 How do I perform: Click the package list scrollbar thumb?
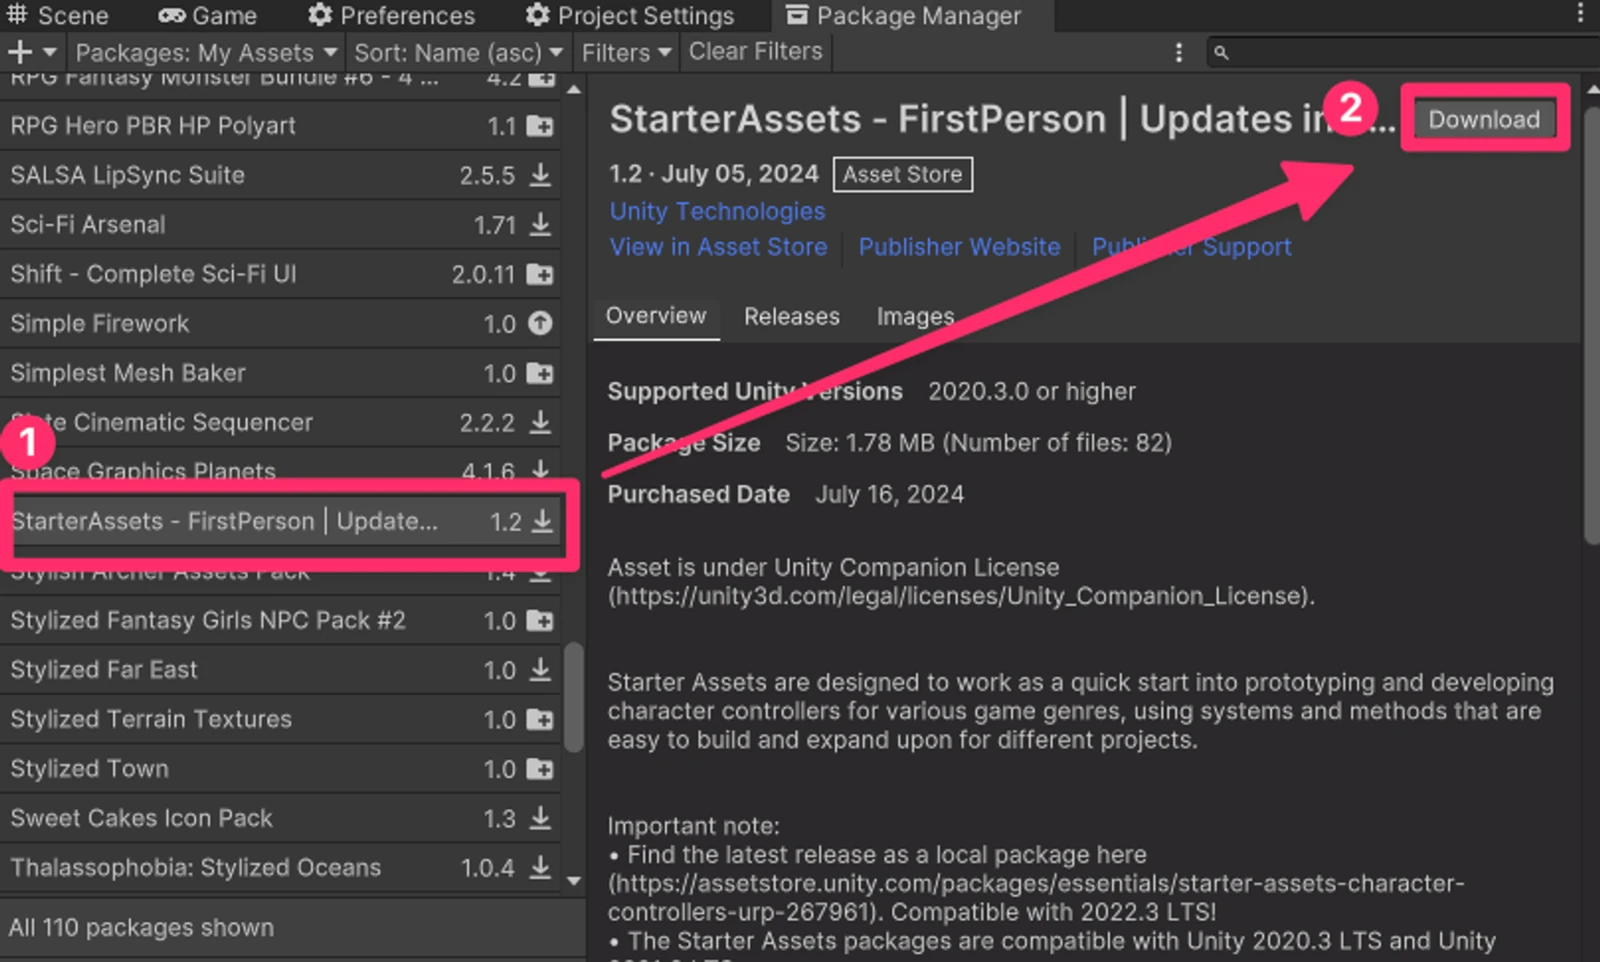click(574, 696)
